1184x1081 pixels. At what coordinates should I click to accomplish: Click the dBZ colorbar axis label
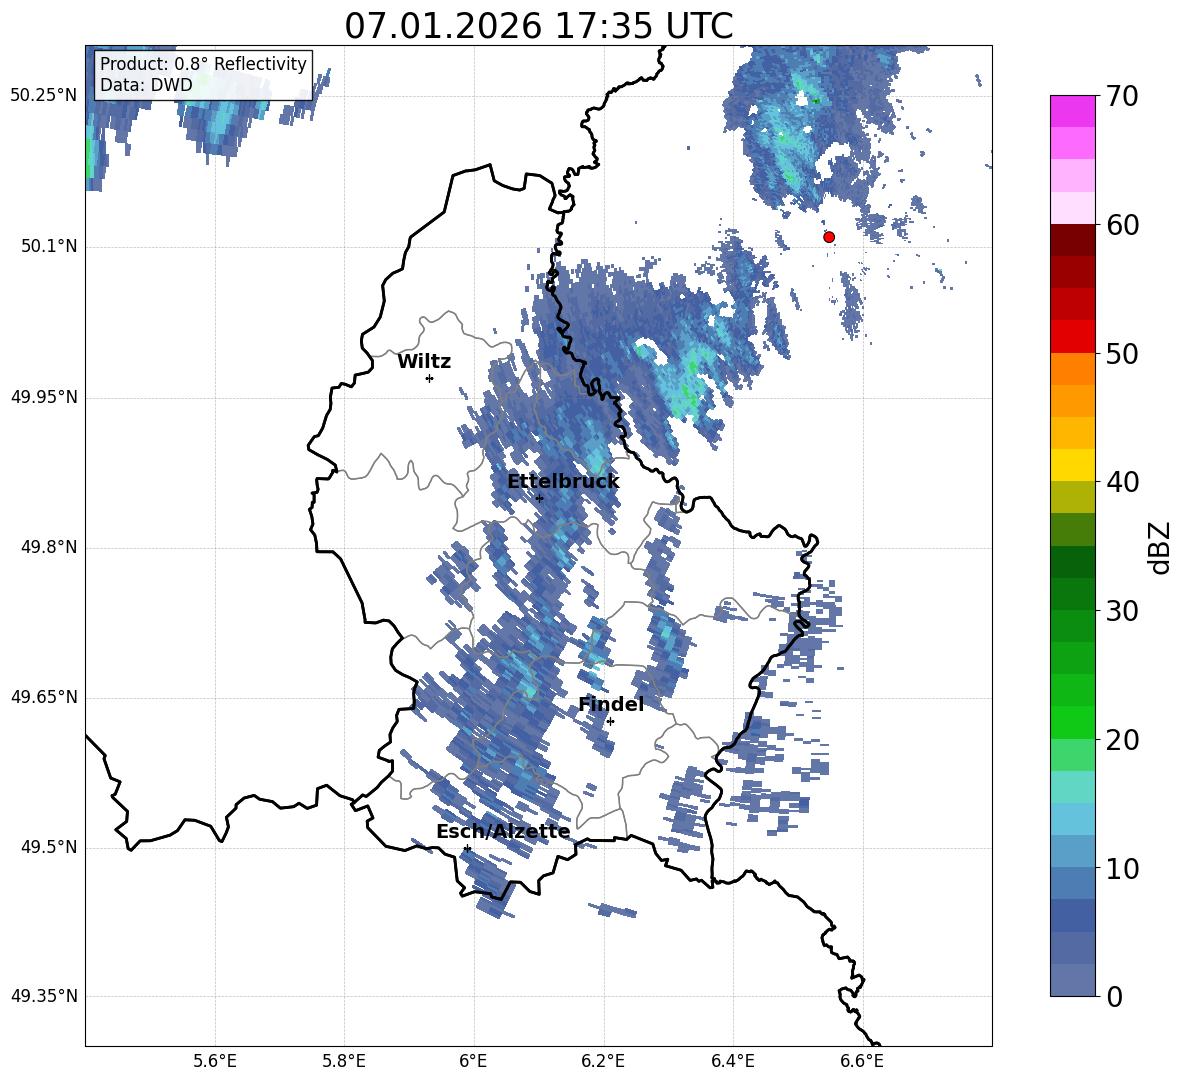(1158, 547)
